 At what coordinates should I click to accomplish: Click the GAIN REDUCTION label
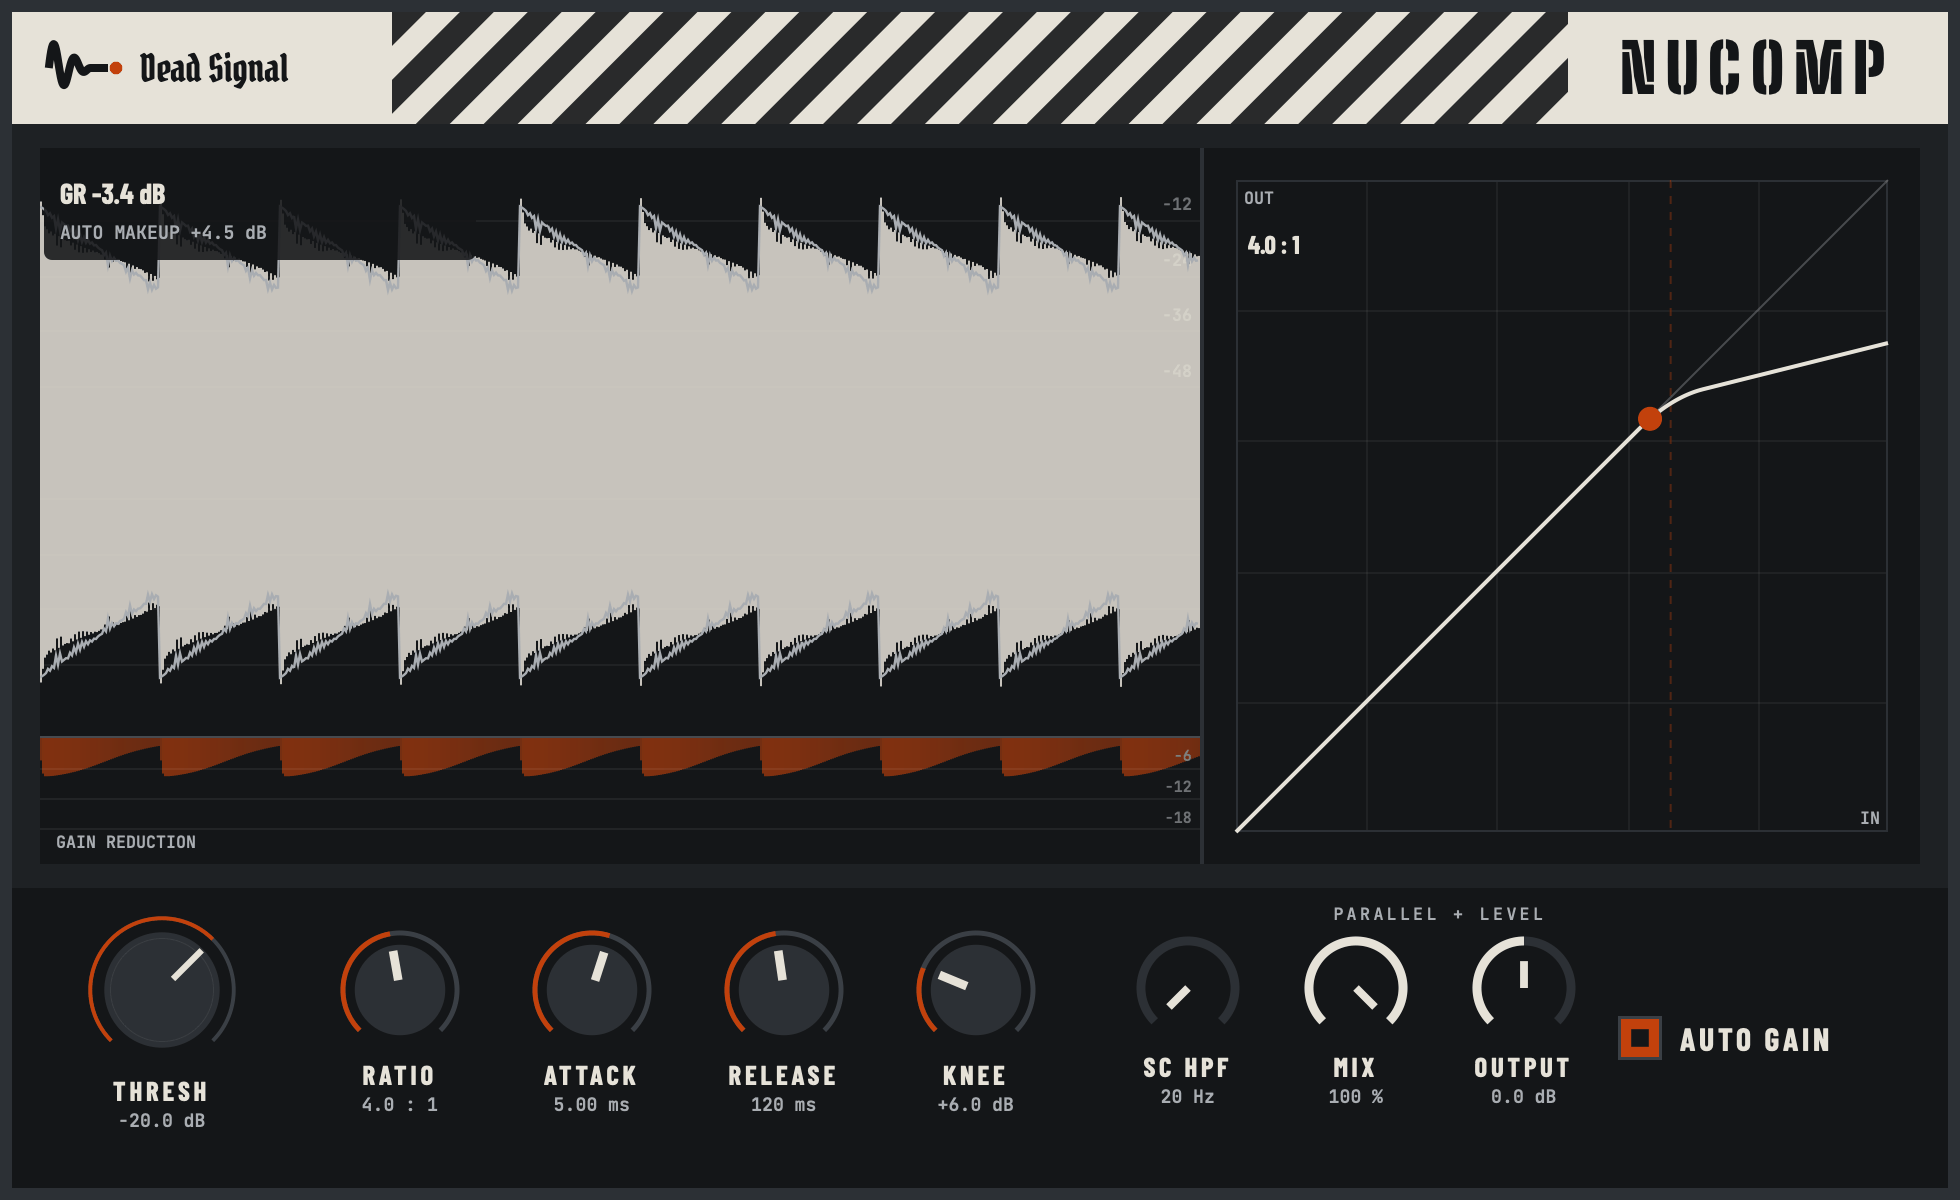coord(126,842)
